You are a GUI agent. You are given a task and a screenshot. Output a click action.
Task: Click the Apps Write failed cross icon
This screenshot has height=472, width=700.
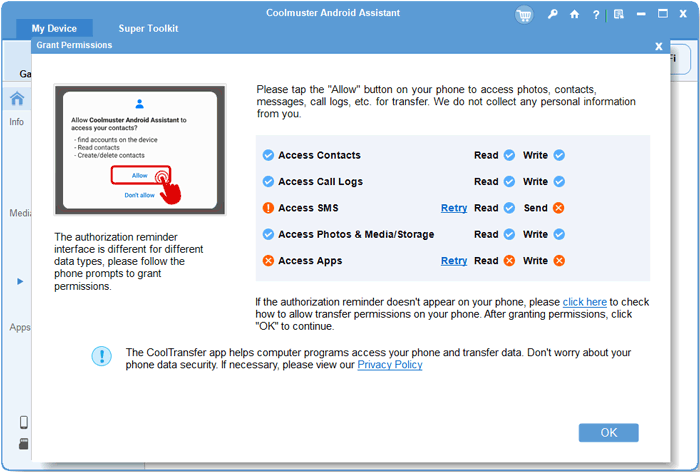click(x=559, y=261)
